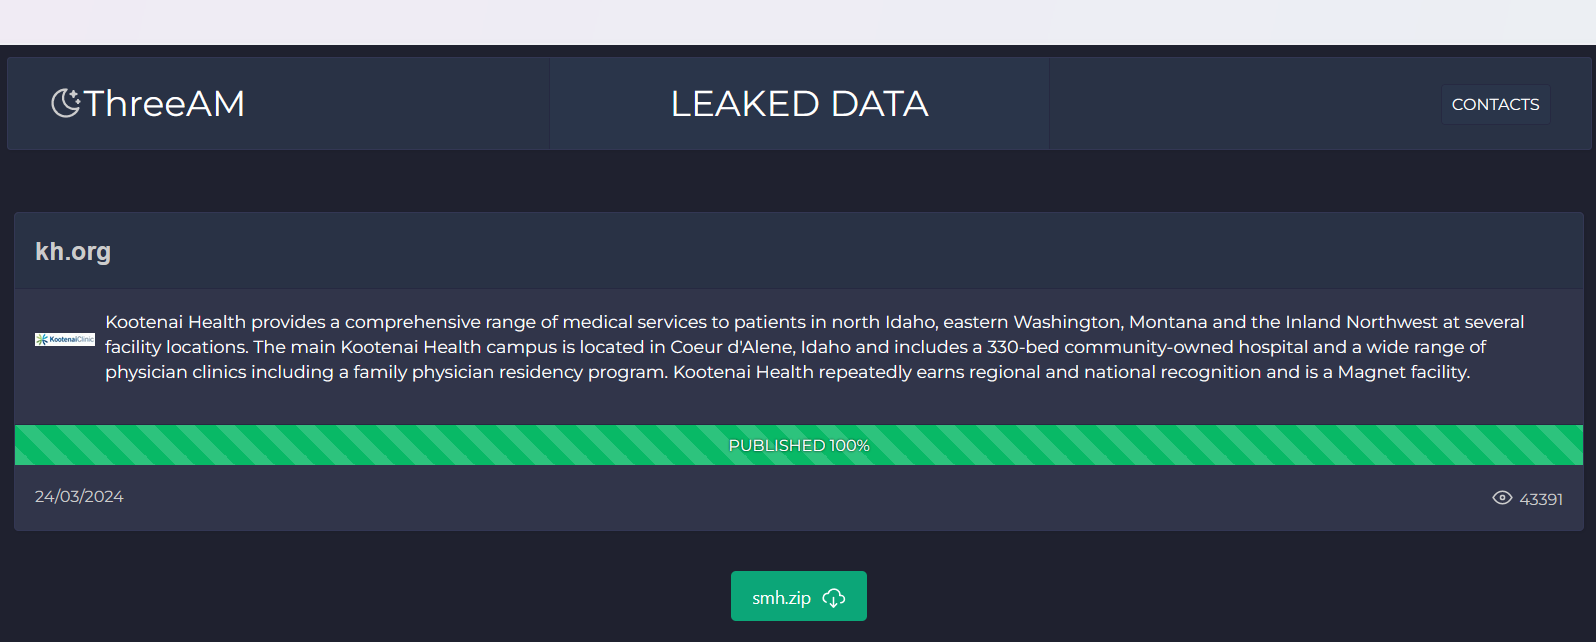Click the 24/03/2024 publication date
The height and width of the screenshot is (642, 1596).
click(79, 497)
